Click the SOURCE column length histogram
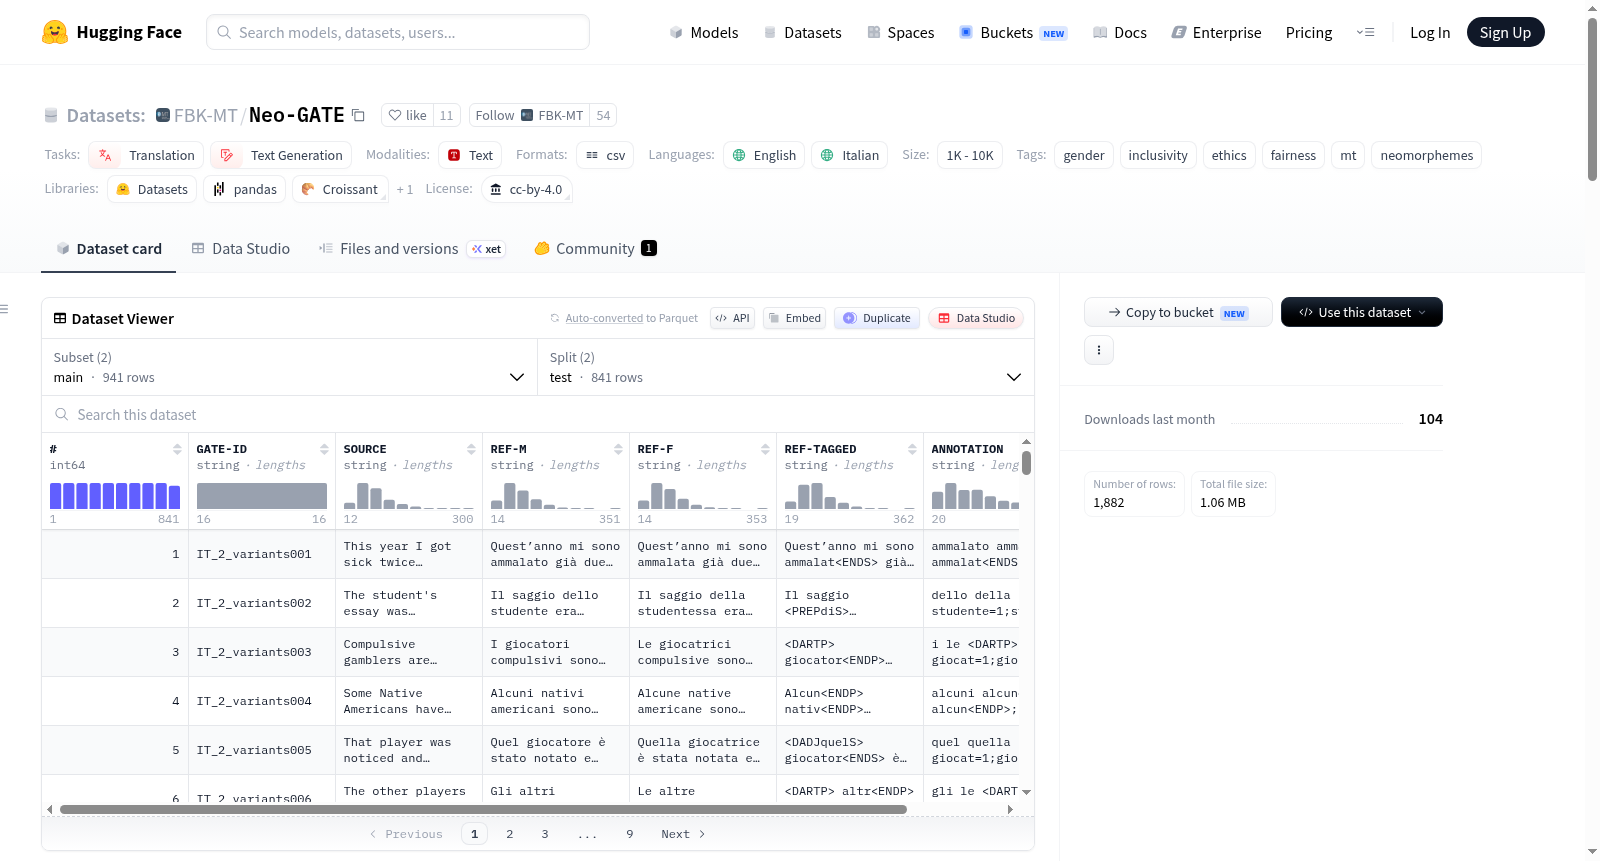 (x=408, y=496)
